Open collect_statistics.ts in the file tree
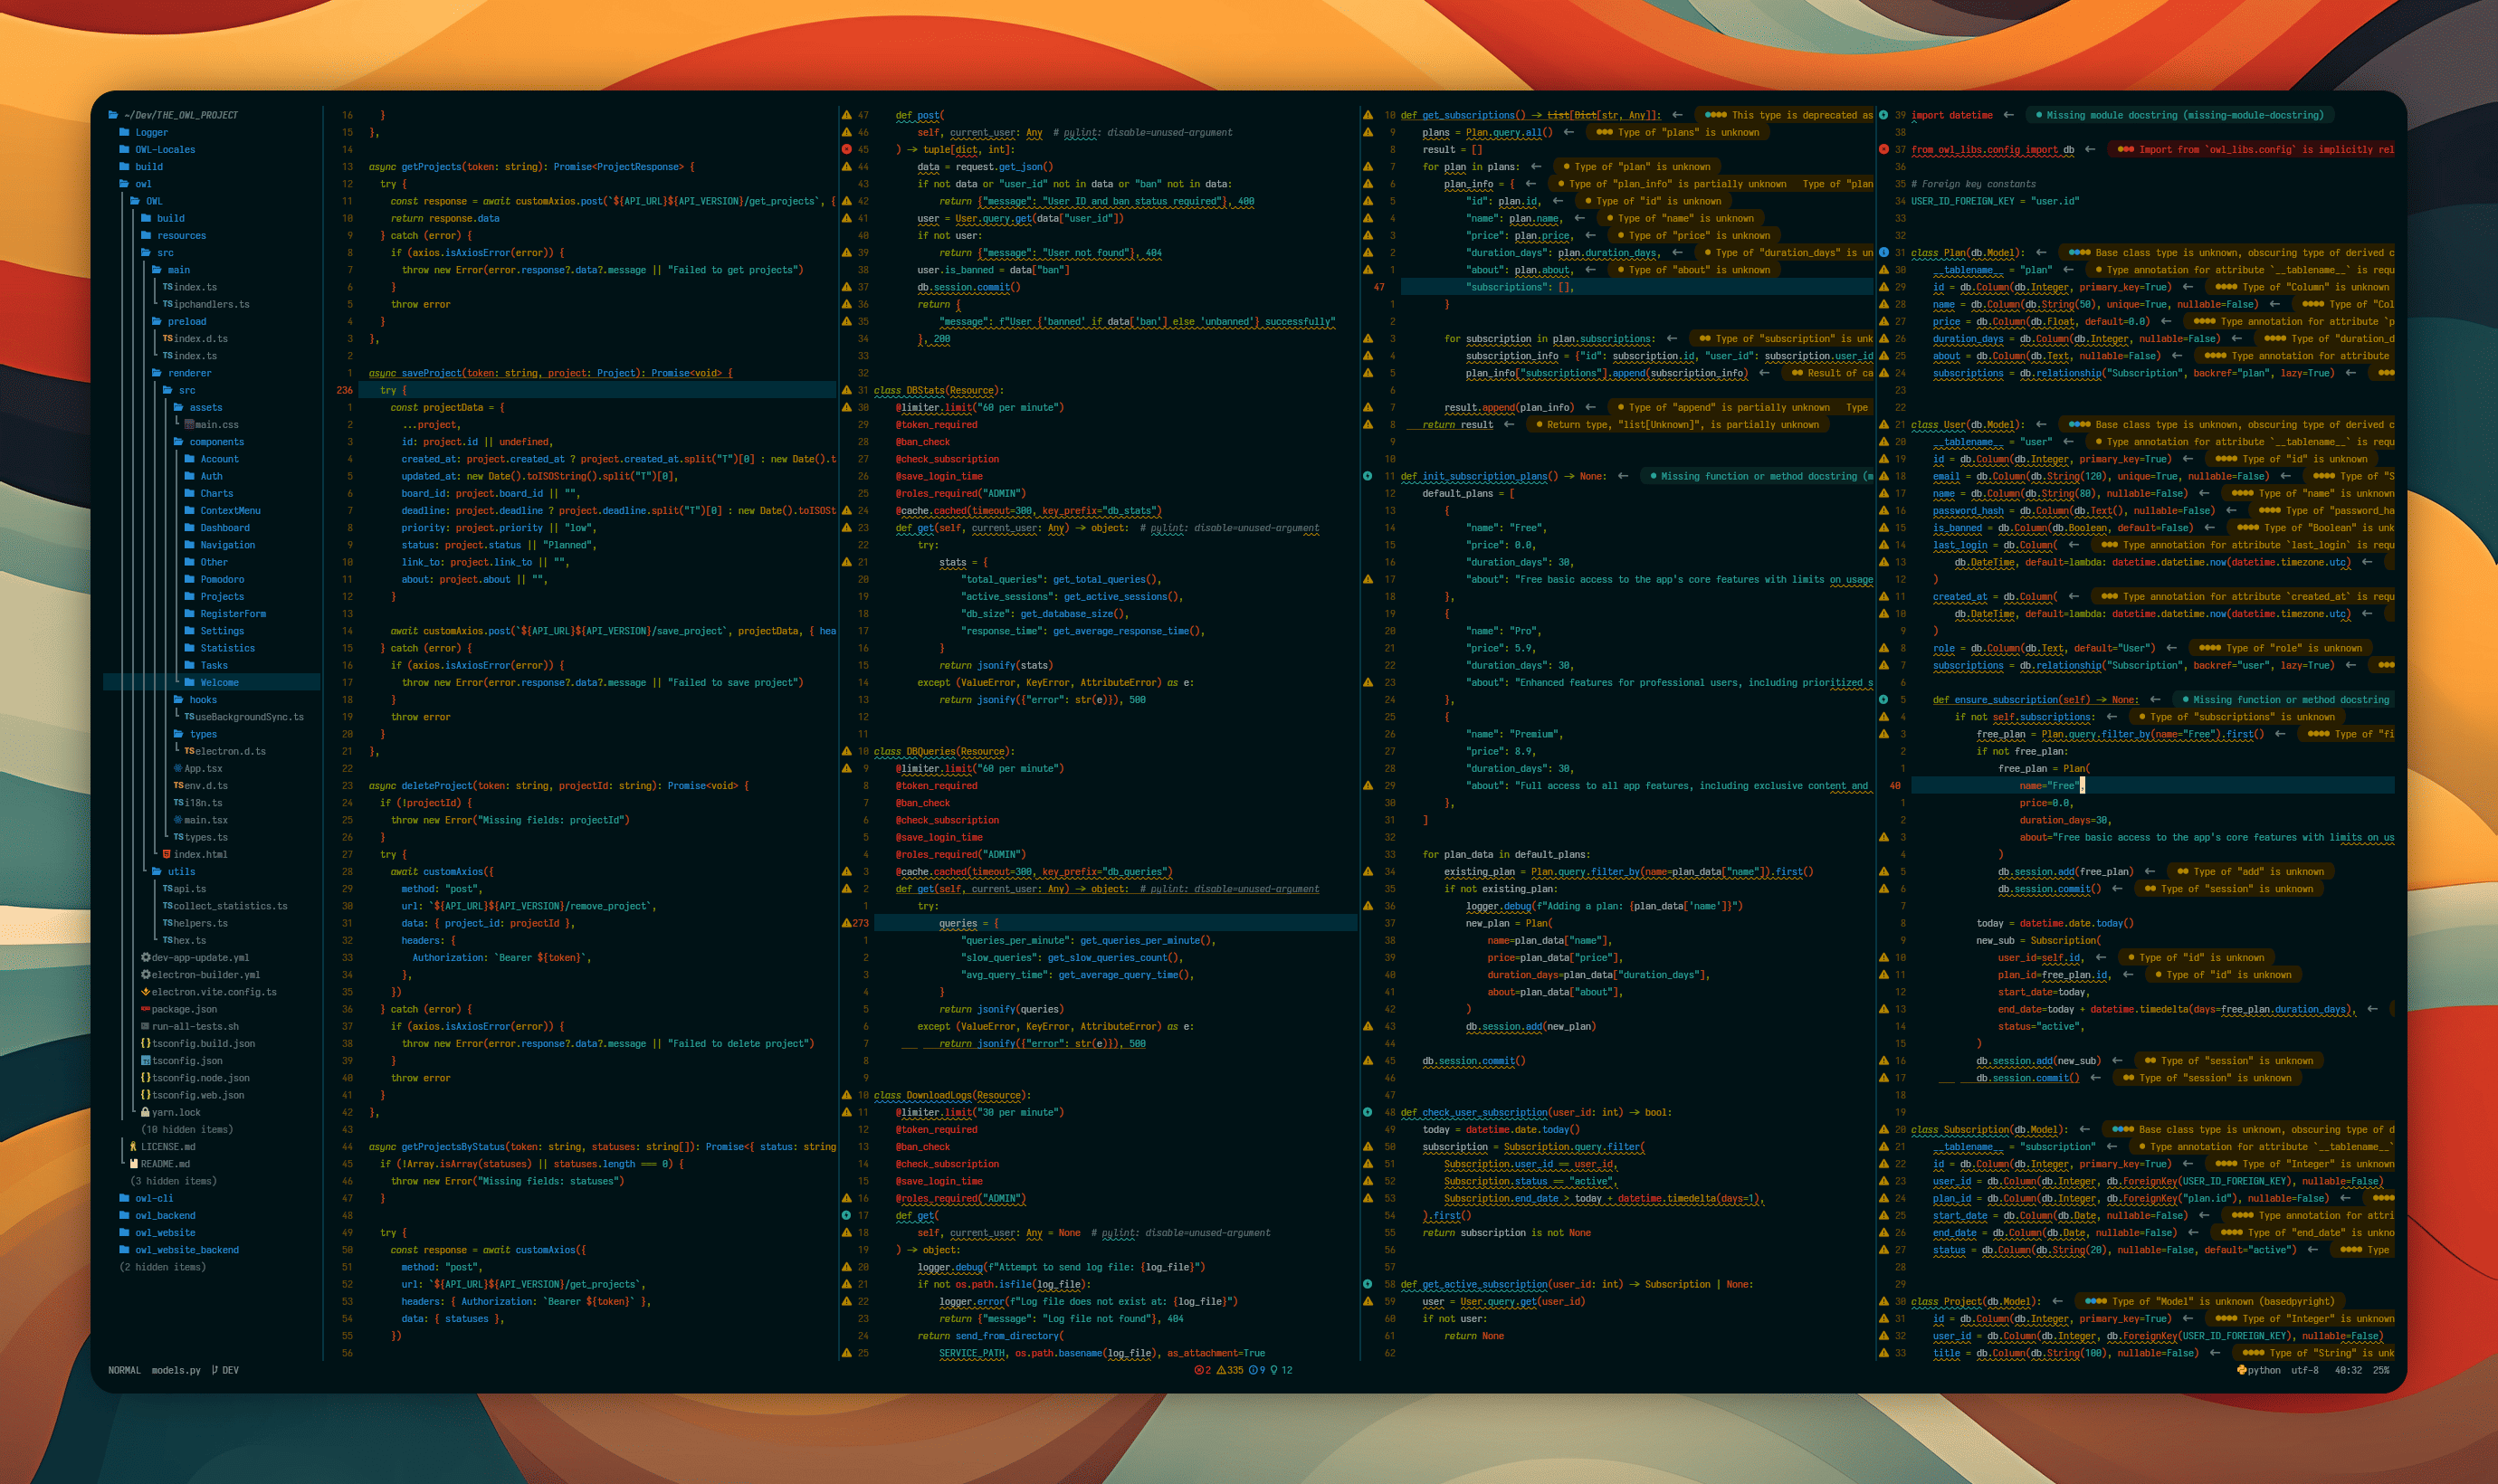This screenshot has height=1484, width=2498. point(229,906)
